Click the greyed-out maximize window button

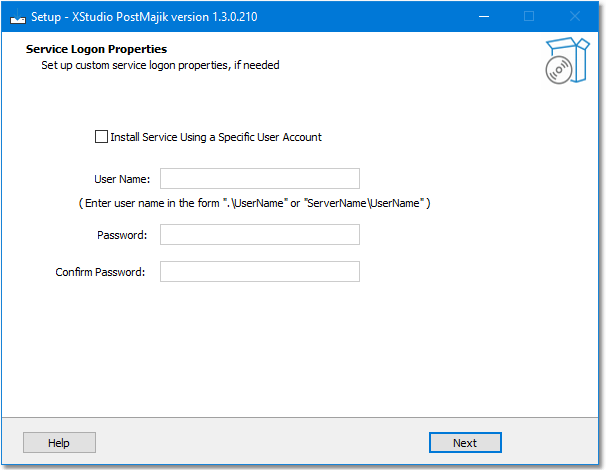coord(529,17)
